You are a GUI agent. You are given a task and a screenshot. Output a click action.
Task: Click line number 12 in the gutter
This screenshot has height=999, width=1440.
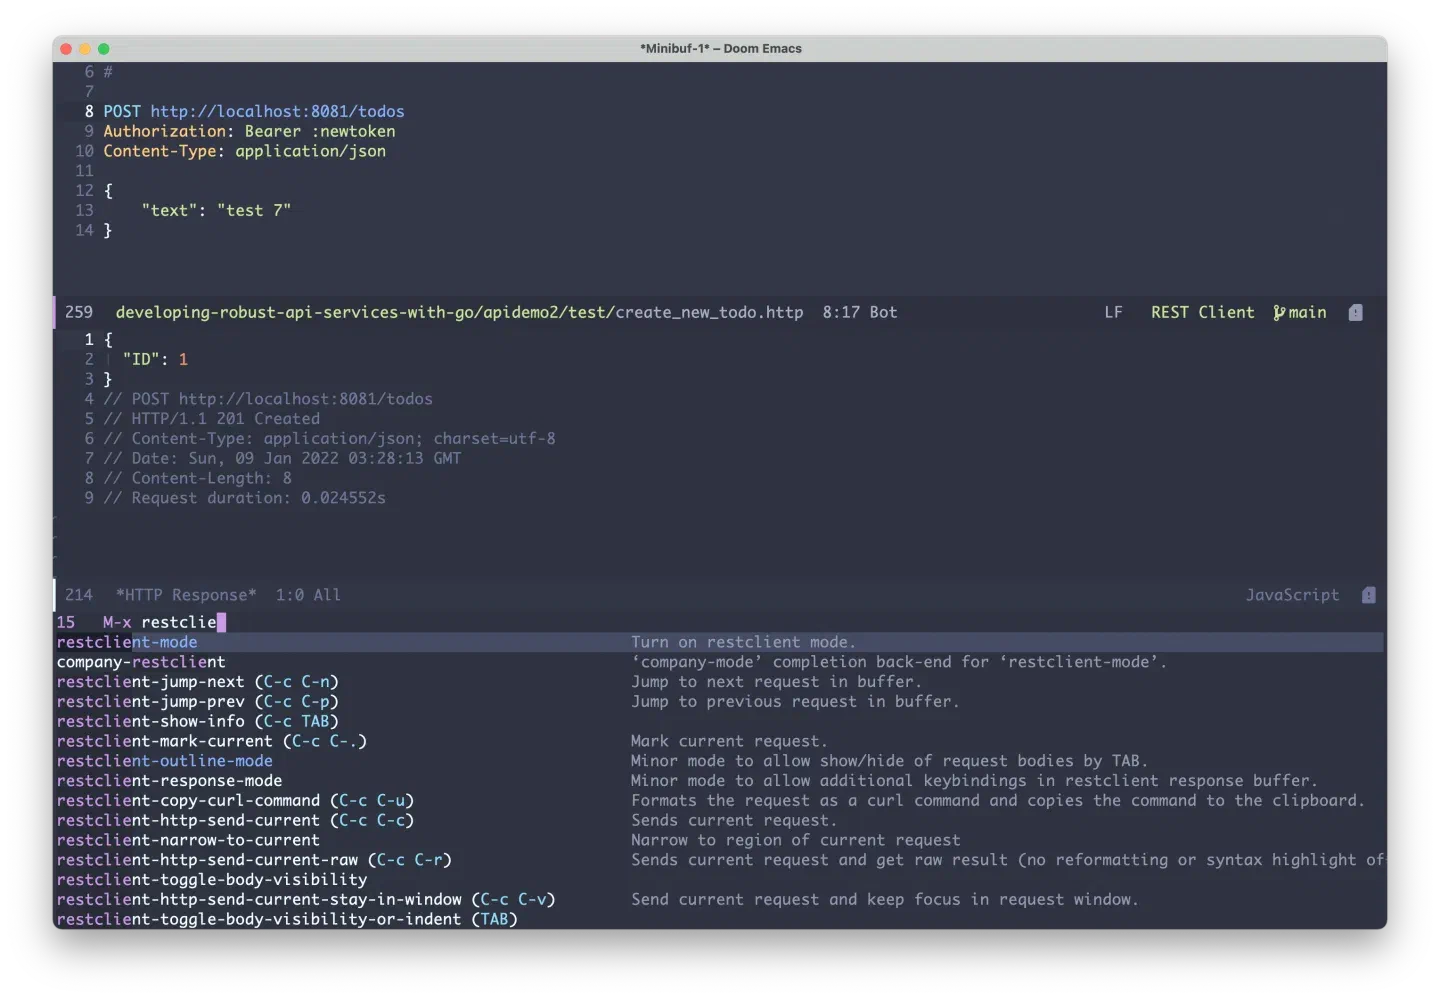(84, 190)
